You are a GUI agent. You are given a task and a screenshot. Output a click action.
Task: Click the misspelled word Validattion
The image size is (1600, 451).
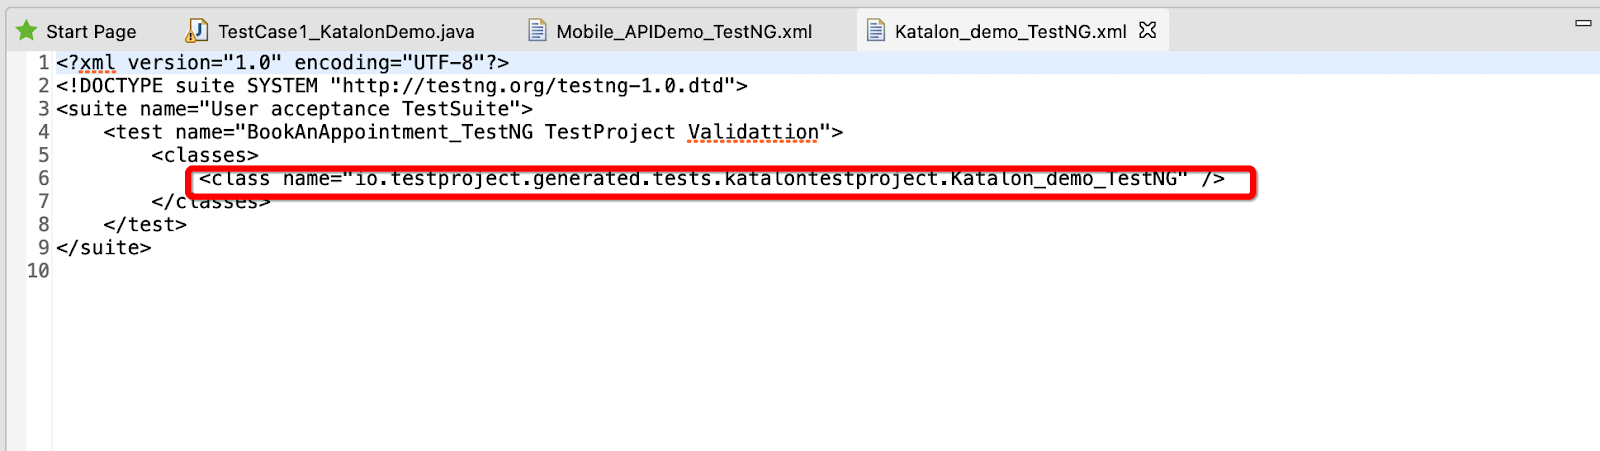pos(753,132)
